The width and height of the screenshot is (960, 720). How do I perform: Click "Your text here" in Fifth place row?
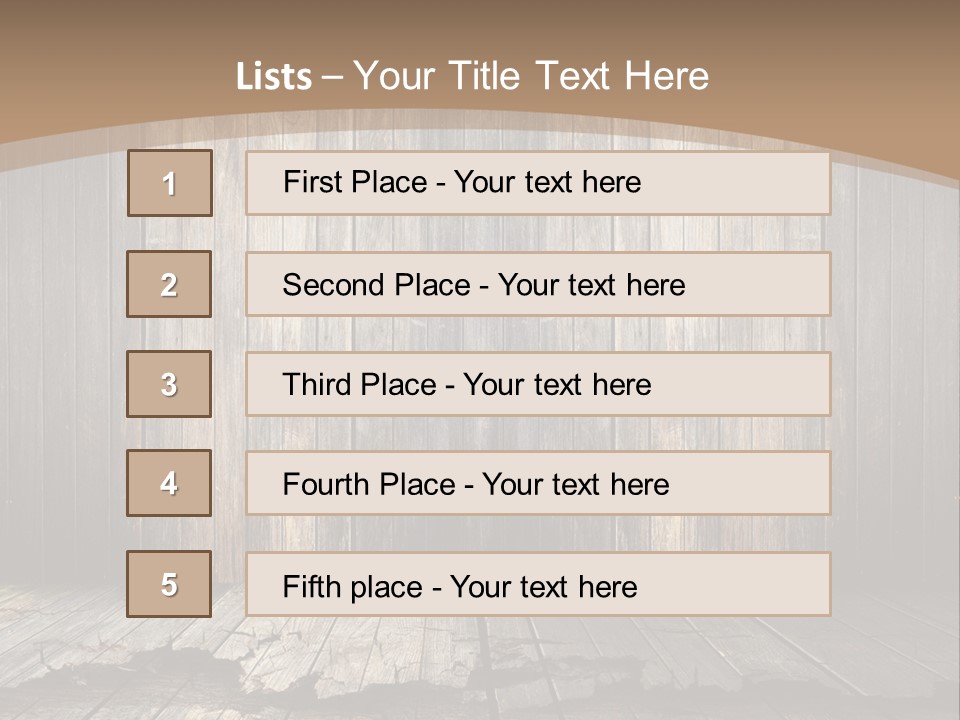tap(543, 586)
